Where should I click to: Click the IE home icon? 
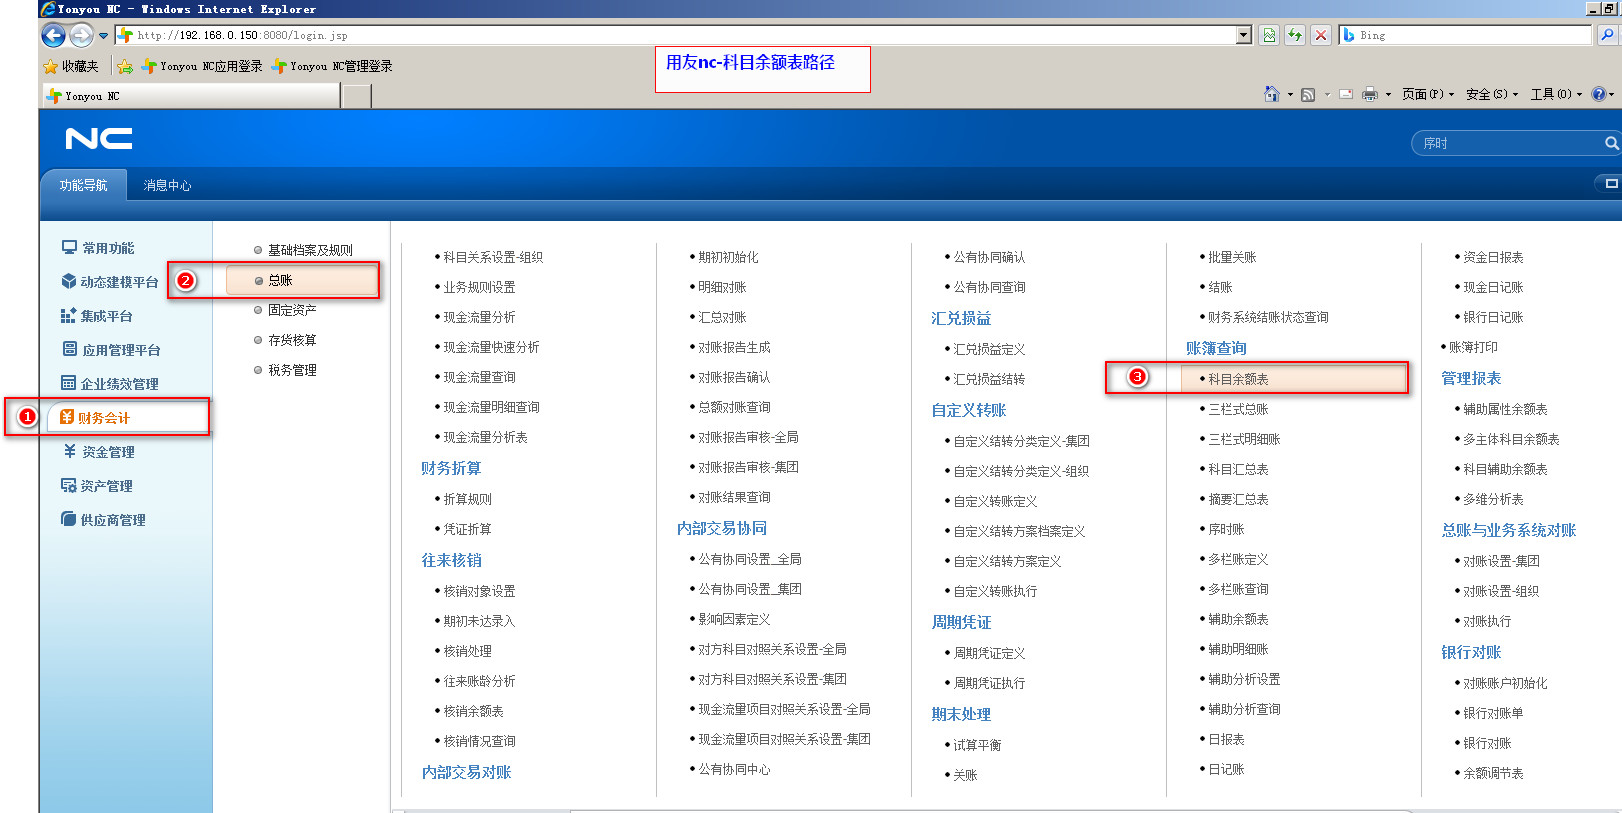[1271, 94]
